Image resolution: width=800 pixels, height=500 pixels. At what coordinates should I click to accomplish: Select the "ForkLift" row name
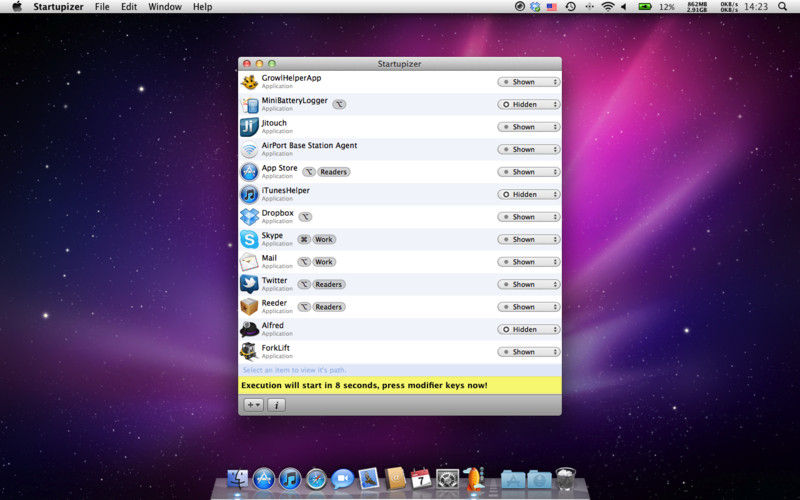point(276,347)
